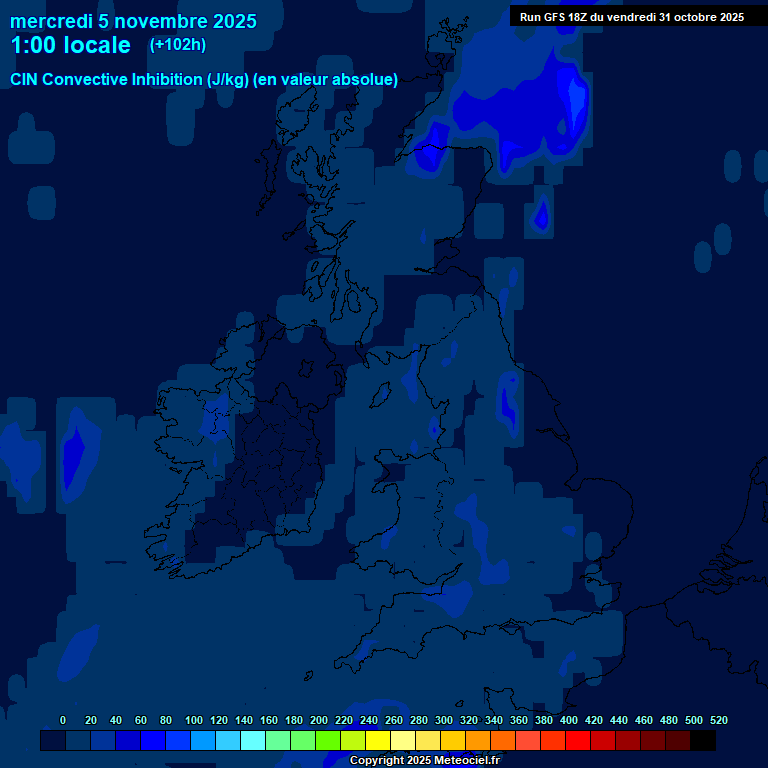Click the 1:00 locale time label
This screenshot has width=768, height=768.
[70, 46]
